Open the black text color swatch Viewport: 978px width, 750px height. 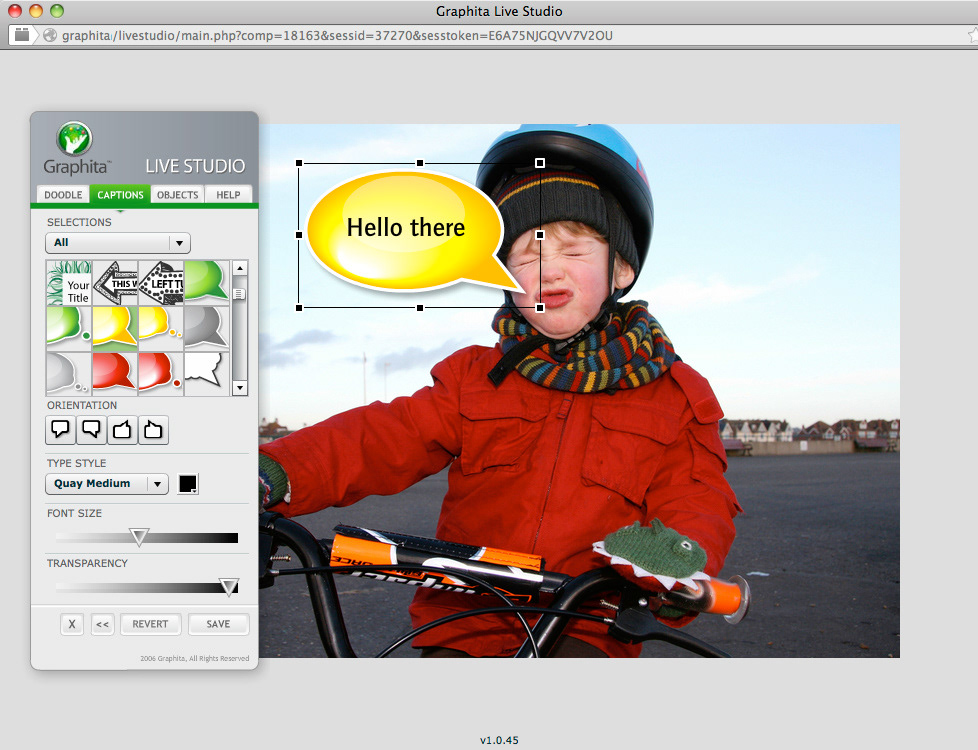(x=188, y=484)
